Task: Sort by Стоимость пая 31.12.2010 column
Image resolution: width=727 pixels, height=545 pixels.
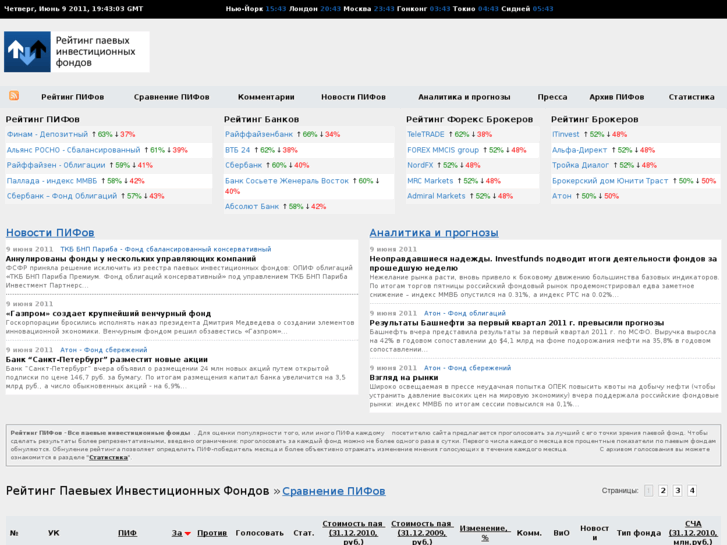Action: pyautogui.click(x=353, y=532)
